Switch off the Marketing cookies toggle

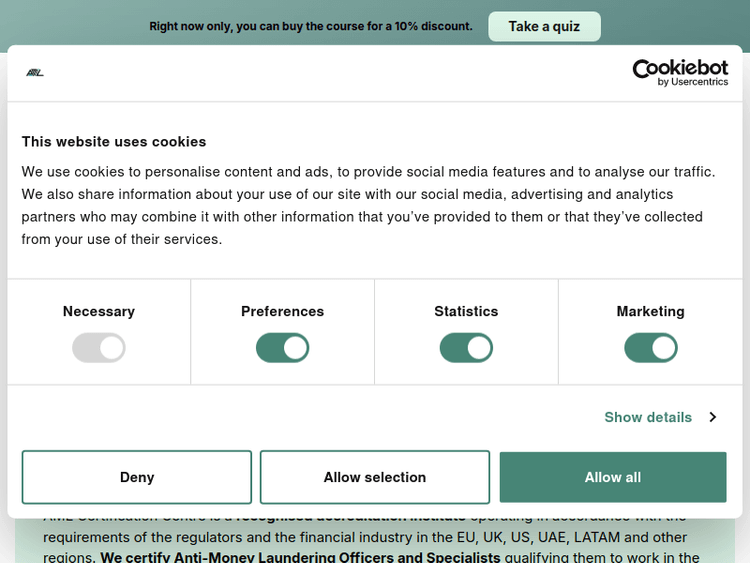click(x=651, y=348)
